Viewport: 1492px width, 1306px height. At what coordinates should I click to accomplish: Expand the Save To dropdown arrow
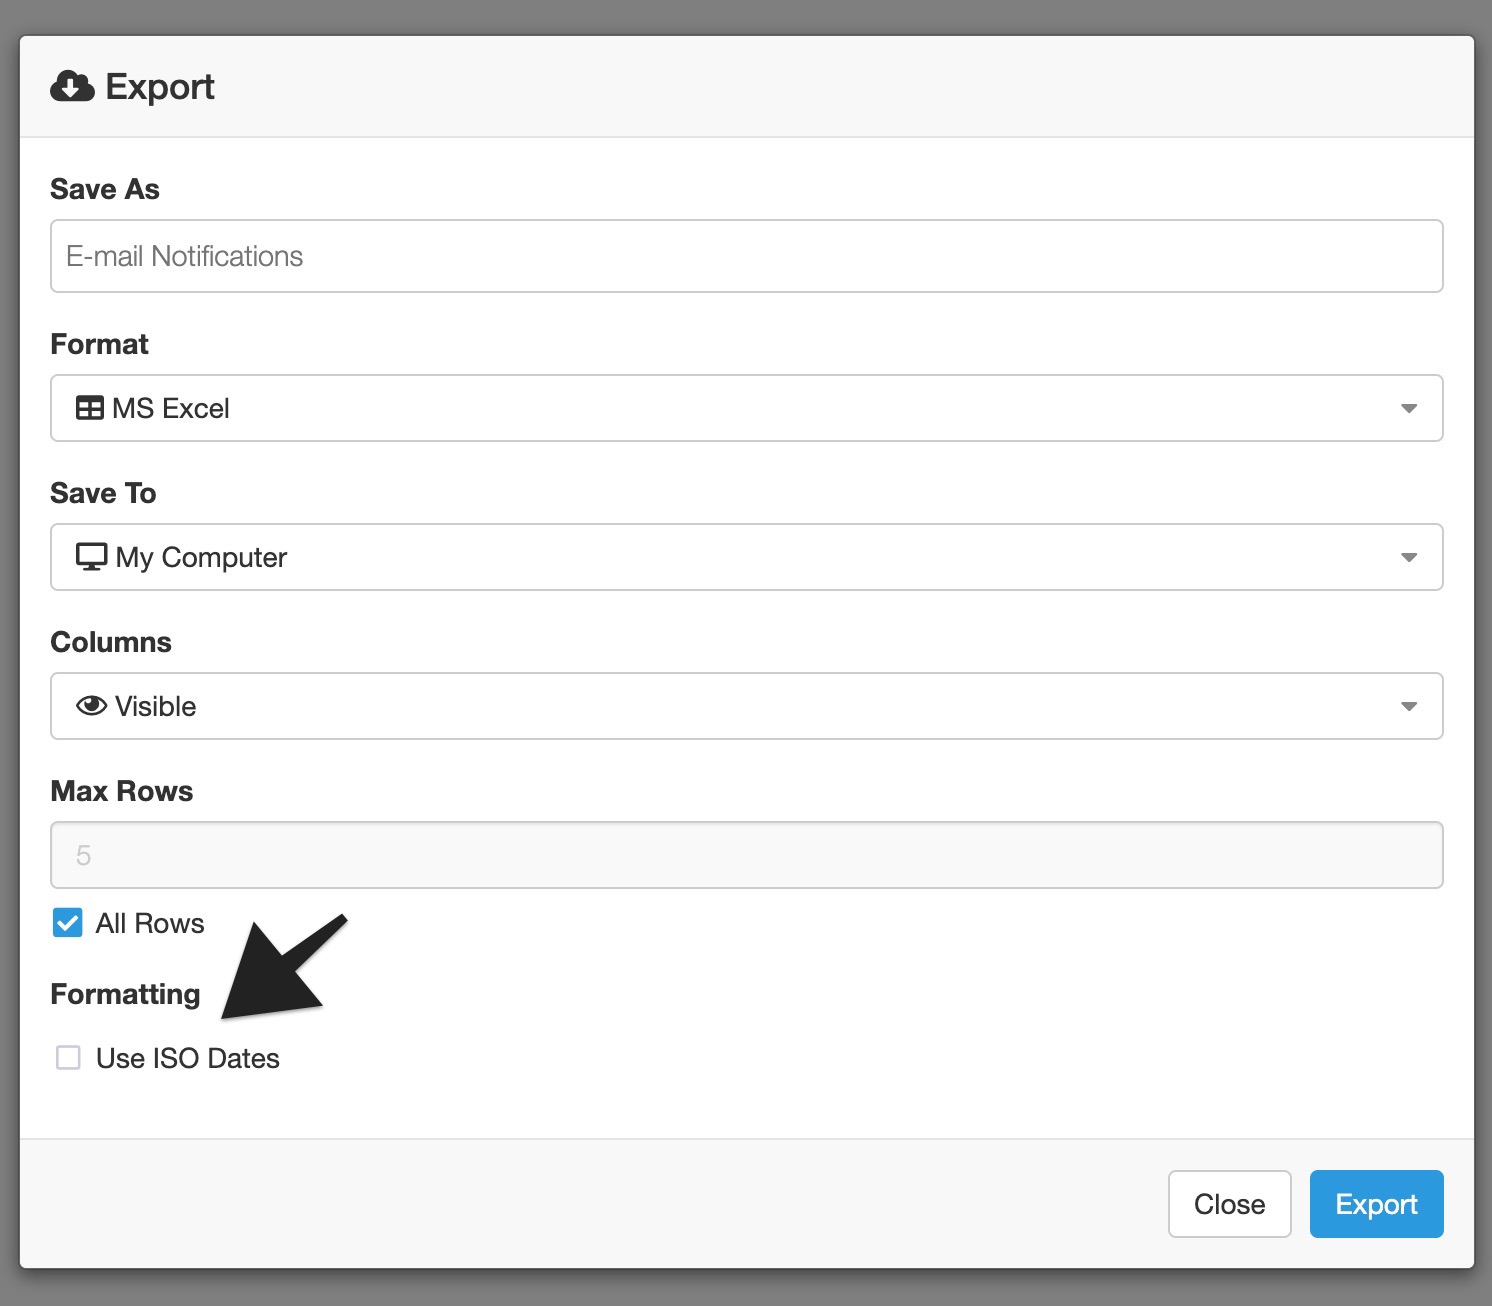[x=1409, y=557]
